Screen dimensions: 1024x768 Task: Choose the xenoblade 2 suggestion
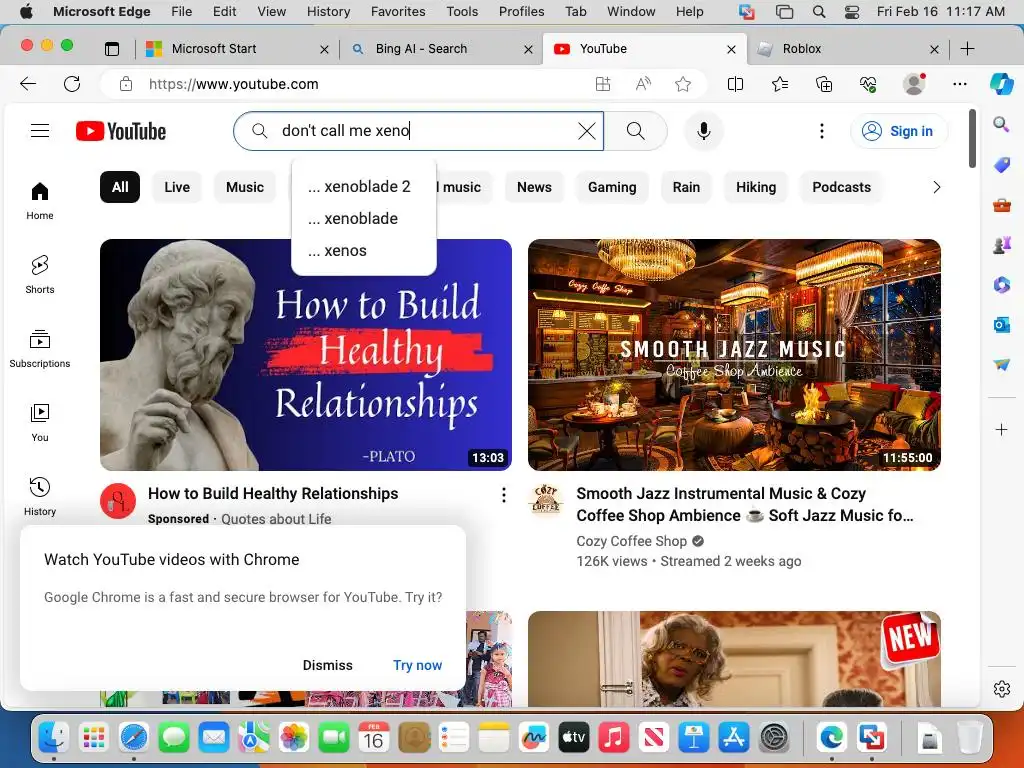pos(364,187)
